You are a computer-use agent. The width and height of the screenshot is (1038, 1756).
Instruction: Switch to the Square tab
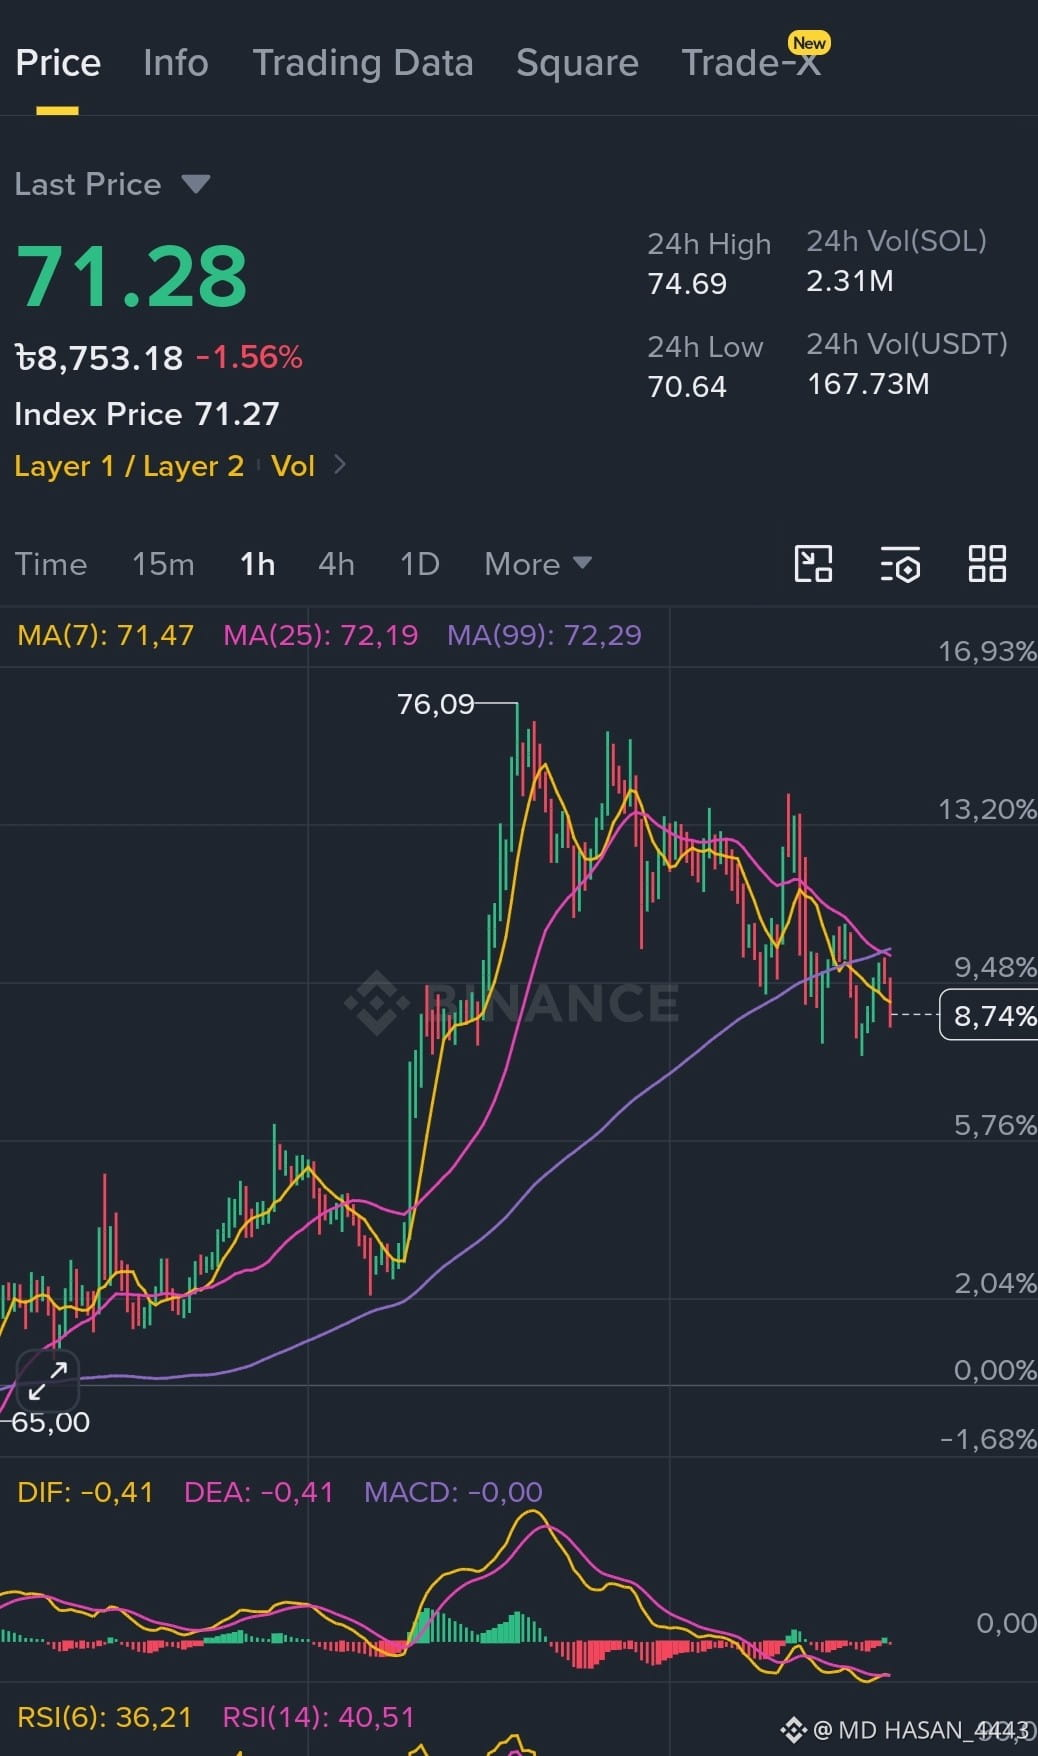pyautogui.click(x=577, y=63)
